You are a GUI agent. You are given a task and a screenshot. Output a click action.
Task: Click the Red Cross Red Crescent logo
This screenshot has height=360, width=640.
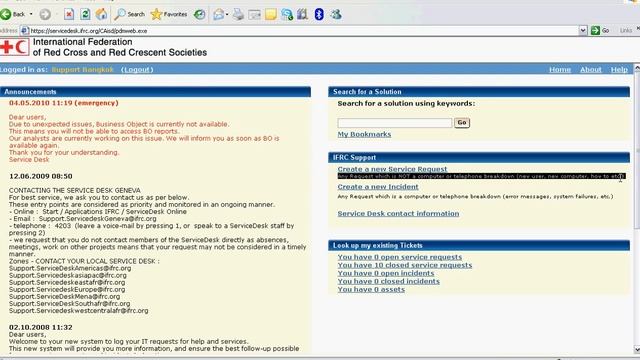click(x=15, y=47)
